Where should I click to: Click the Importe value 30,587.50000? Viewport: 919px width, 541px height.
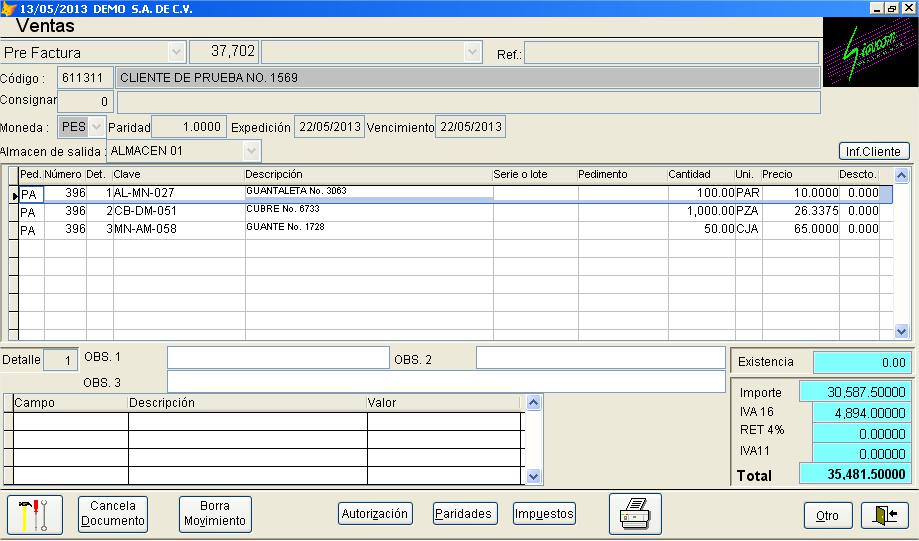(x=856, y=392)
